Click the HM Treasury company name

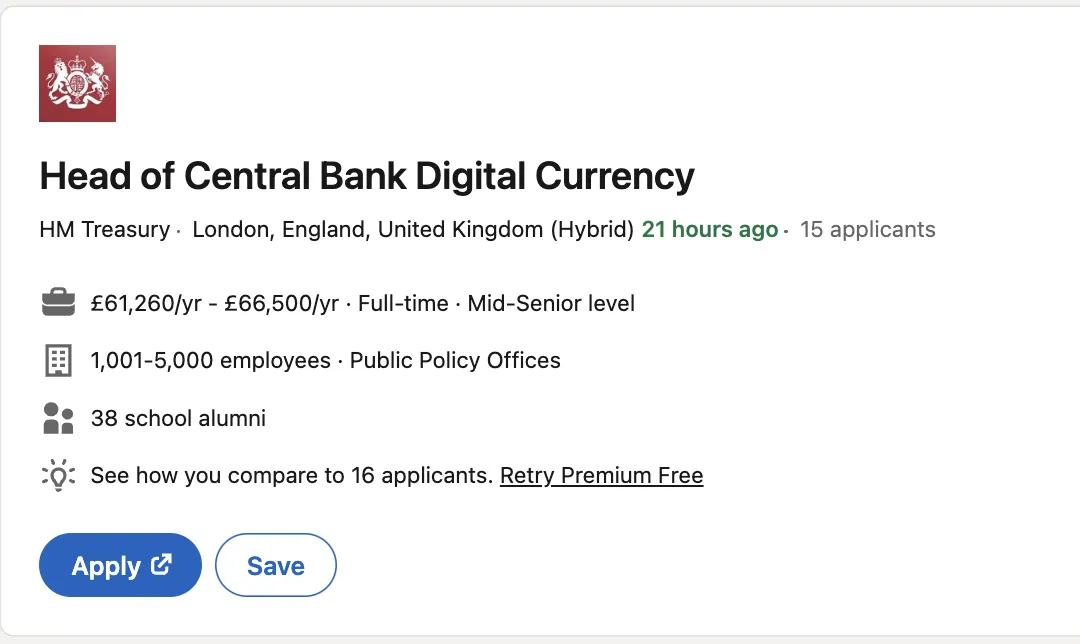105,229
